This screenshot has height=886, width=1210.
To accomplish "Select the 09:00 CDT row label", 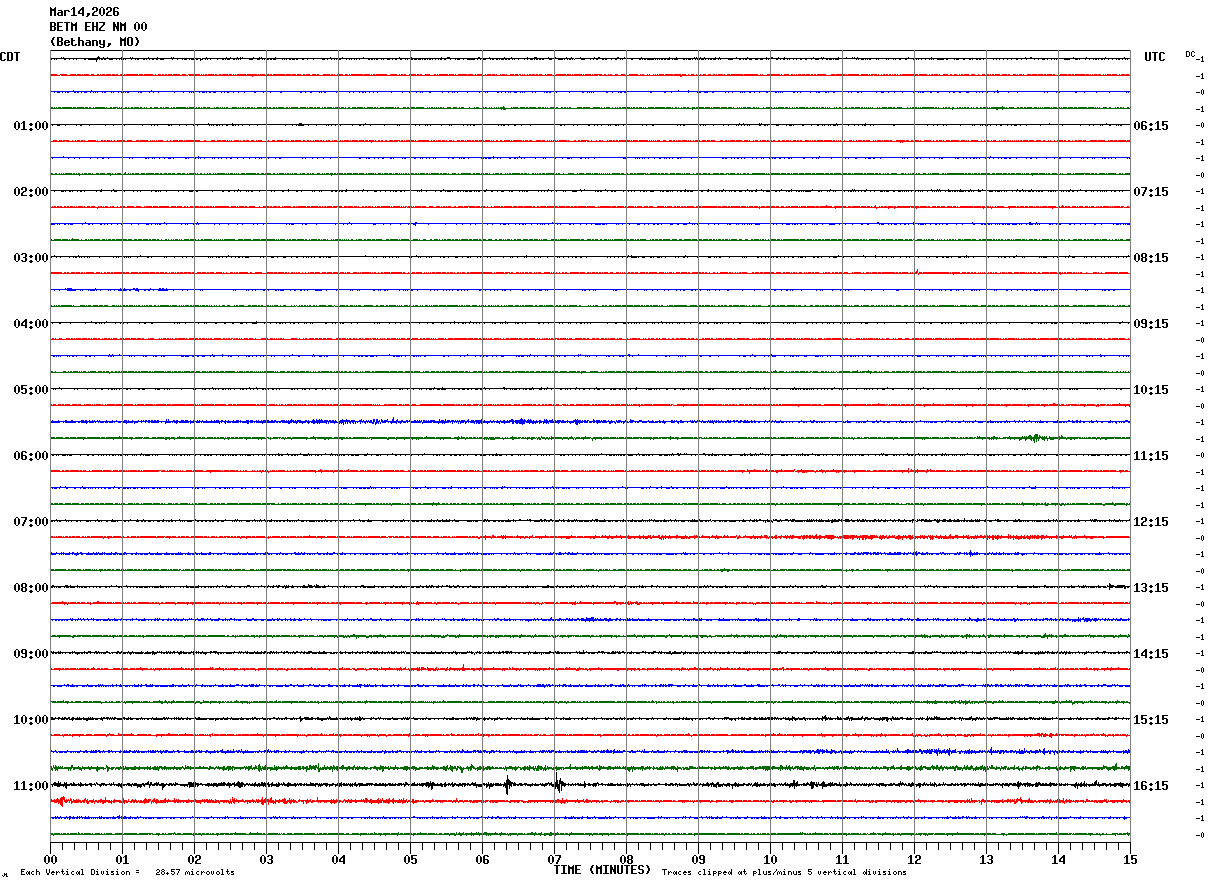I will (30, 654).
